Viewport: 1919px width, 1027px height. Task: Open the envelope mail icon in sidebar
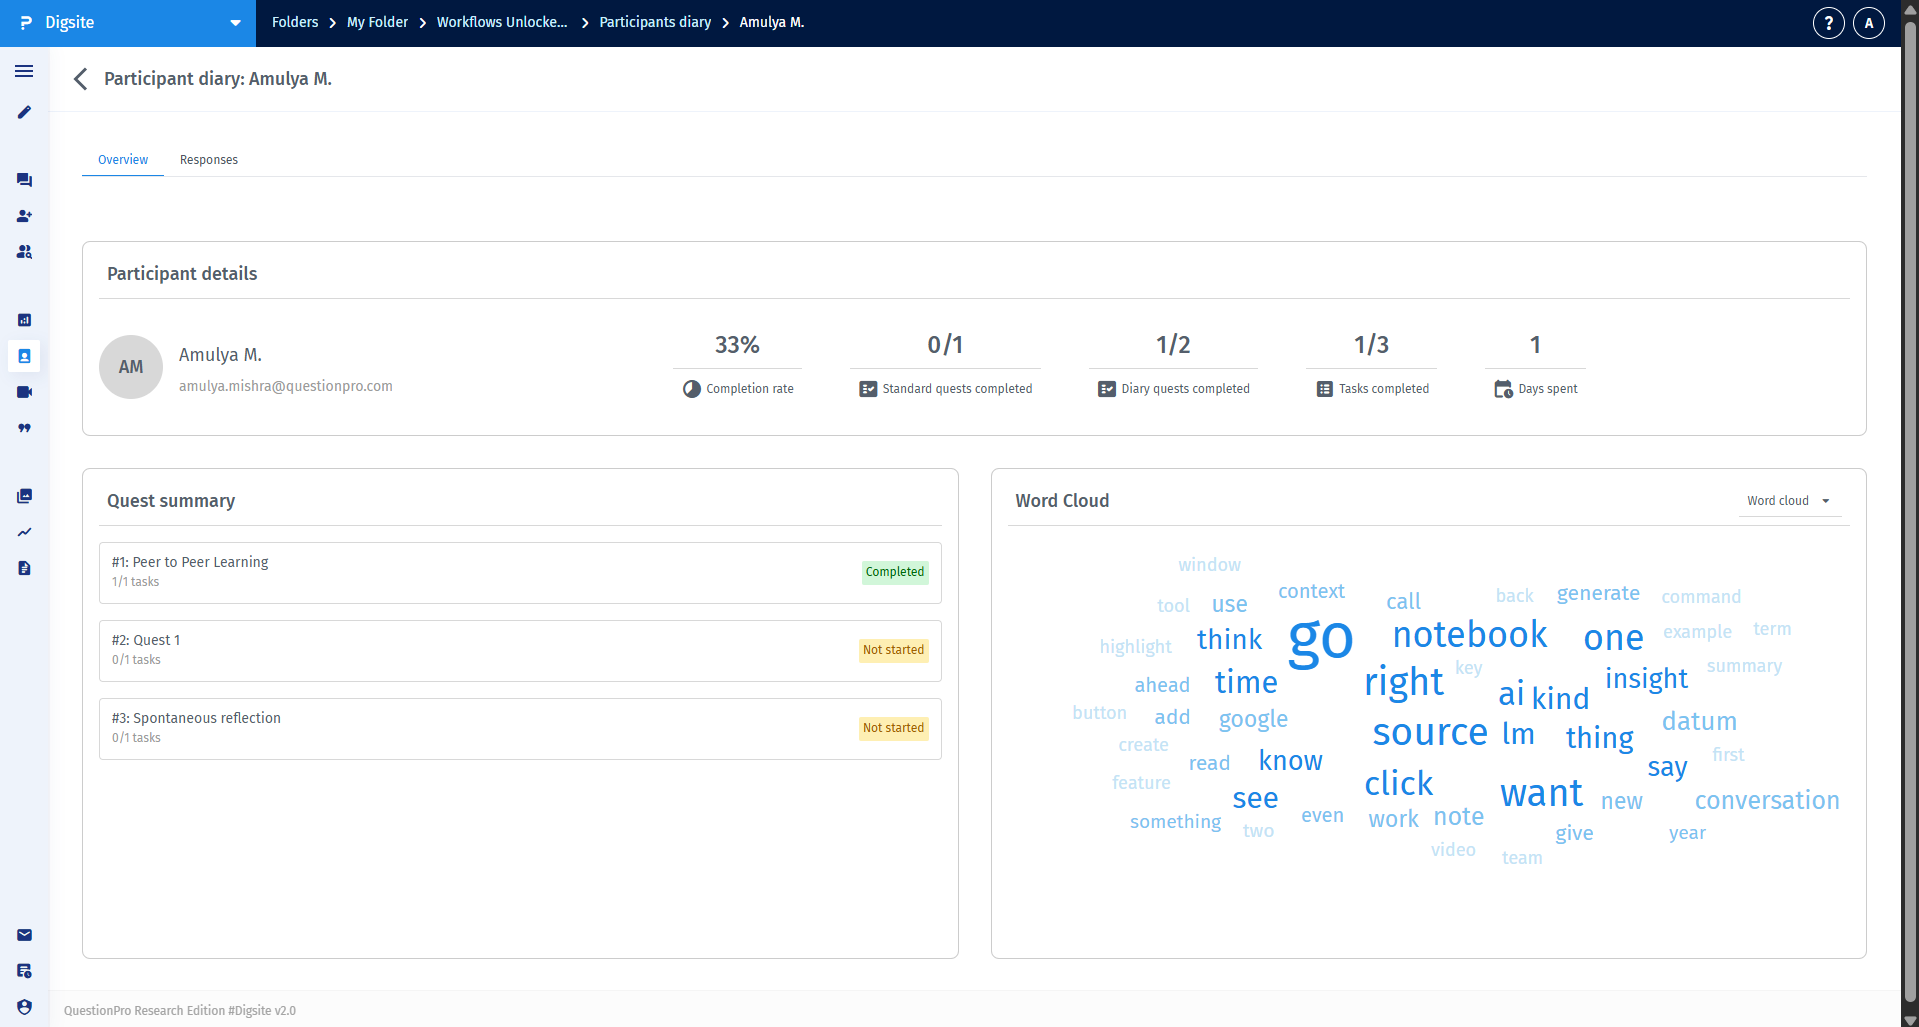point(24,935)
